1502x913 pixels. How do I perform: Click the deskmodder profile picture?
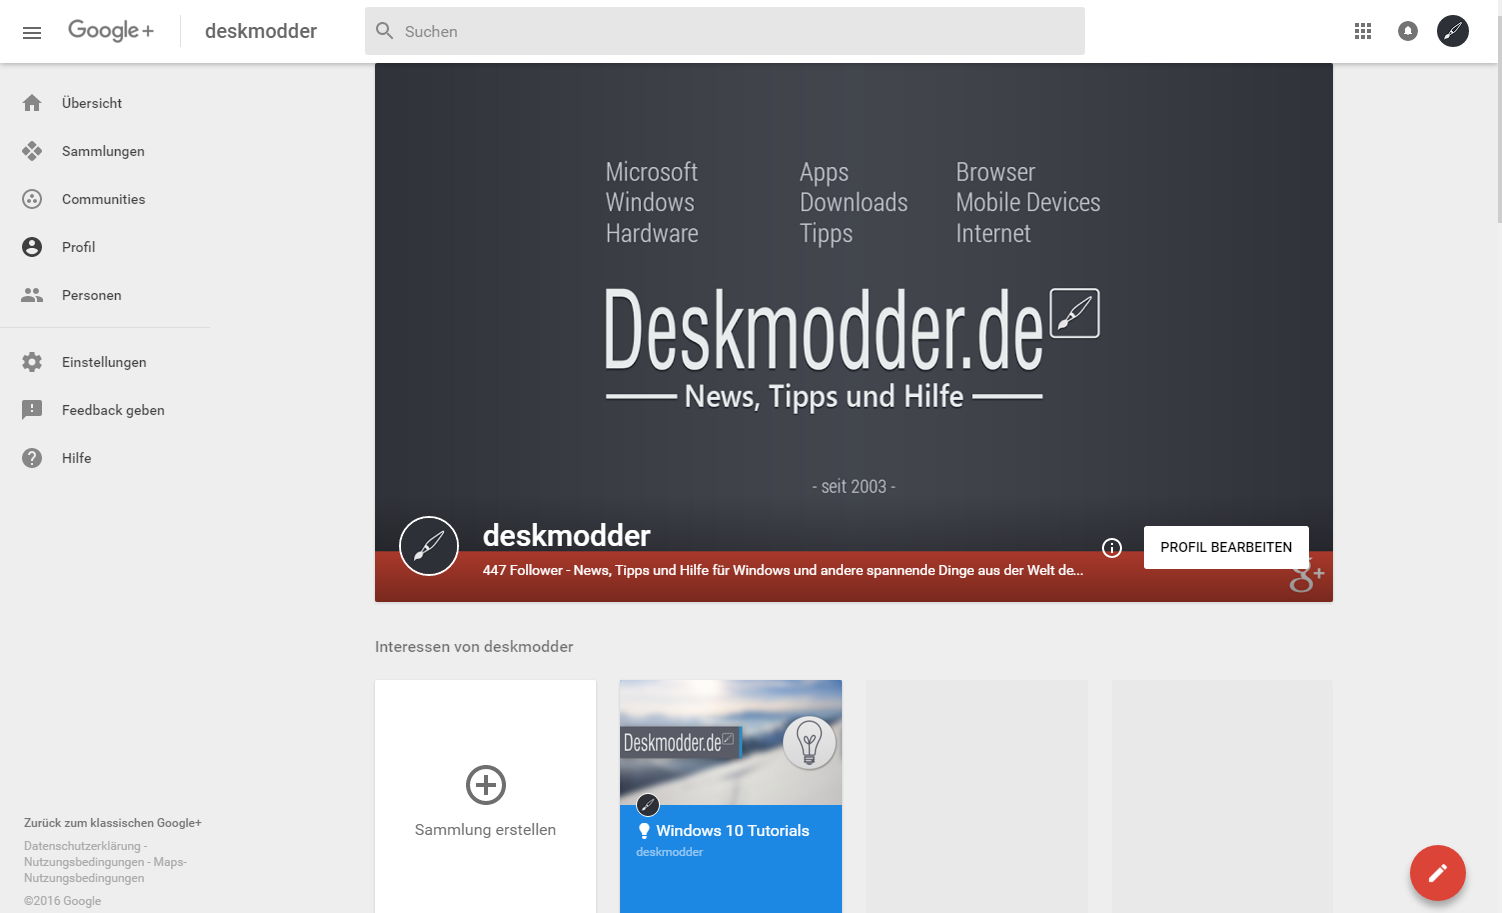click(x=429, y=546)
